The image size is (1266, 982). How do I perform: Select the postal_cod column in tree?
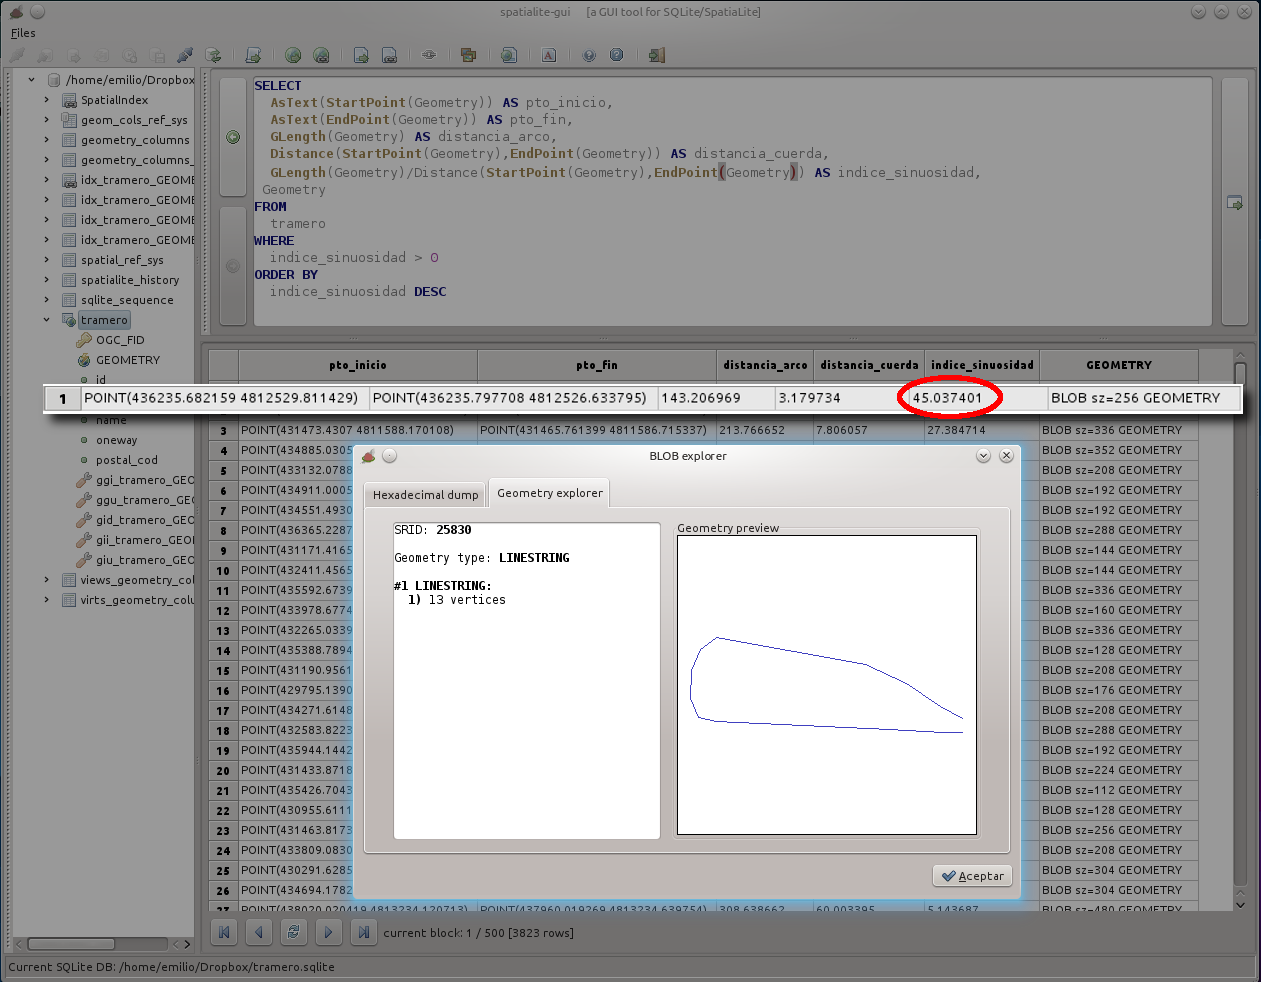click(127, 460)
